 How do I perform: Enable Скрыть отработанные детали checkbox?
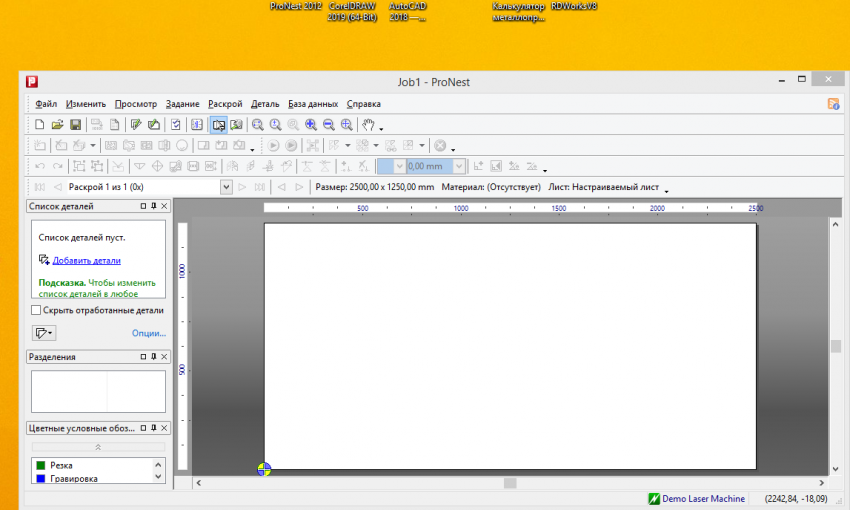click(x=36, y=310)
